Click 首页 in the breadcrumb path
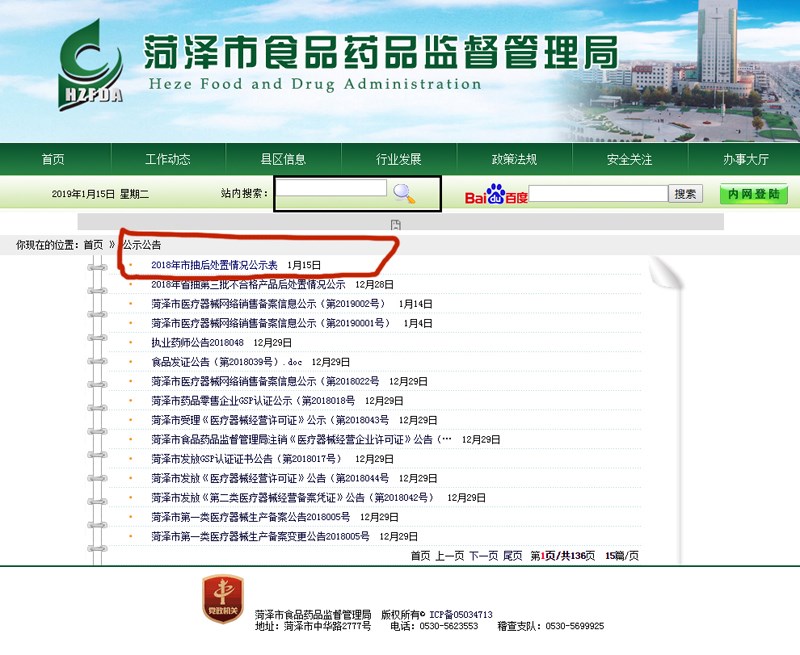The image size is (800, 655). pyautogui.click(x=93, y=244)
